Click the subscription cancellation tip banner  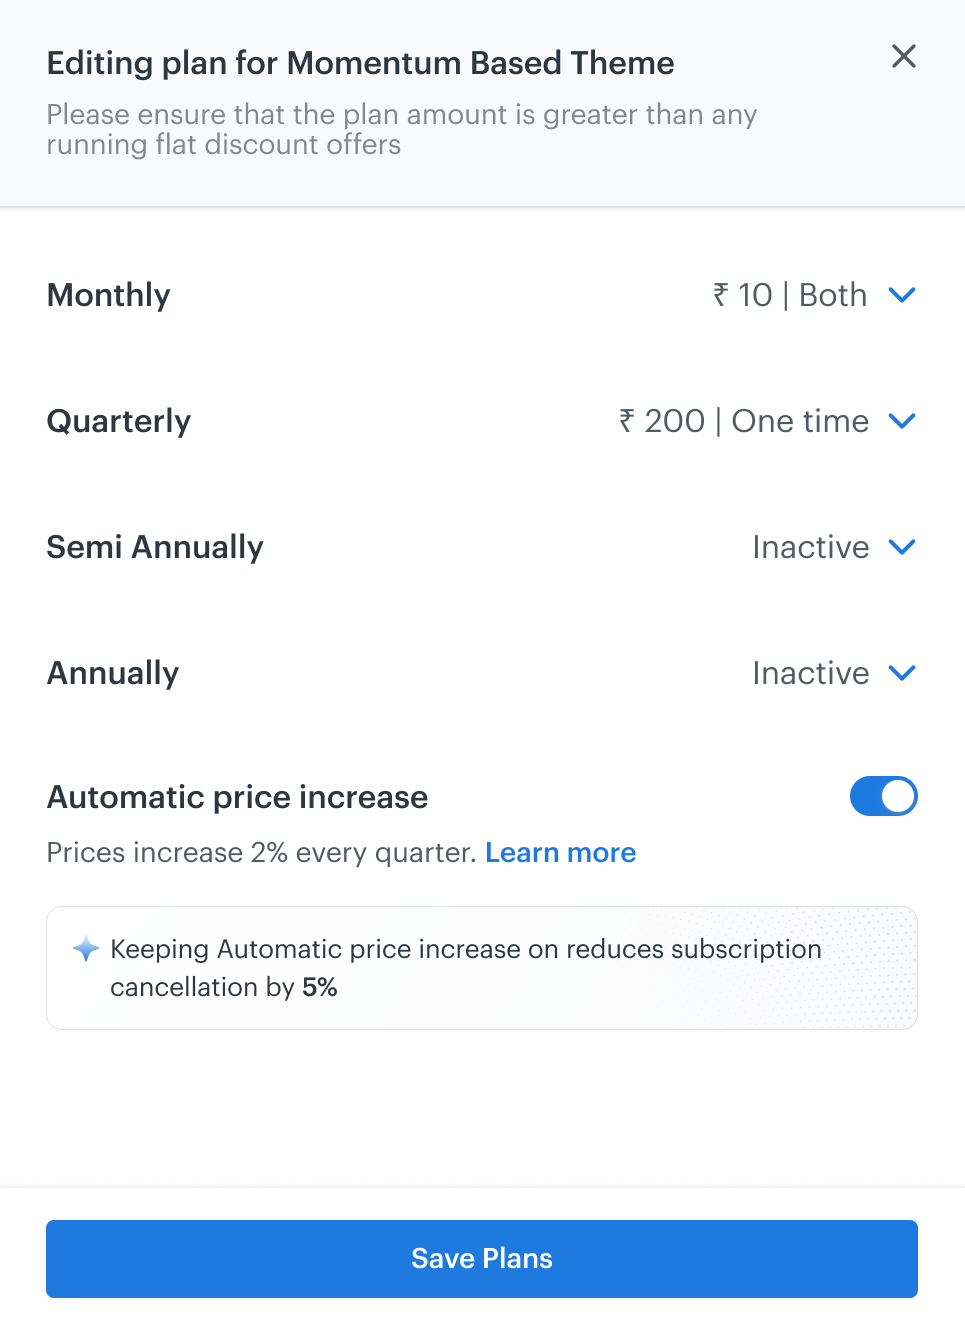[x=482, y=968]
